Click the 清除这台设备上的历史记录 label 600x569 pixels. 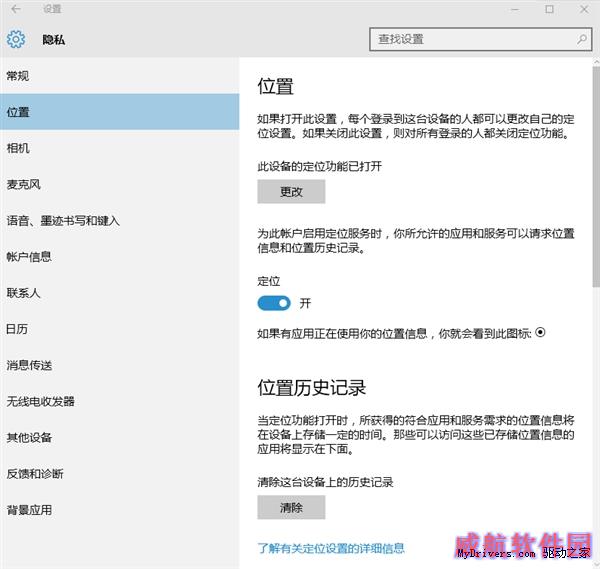[x=325, y=482]
